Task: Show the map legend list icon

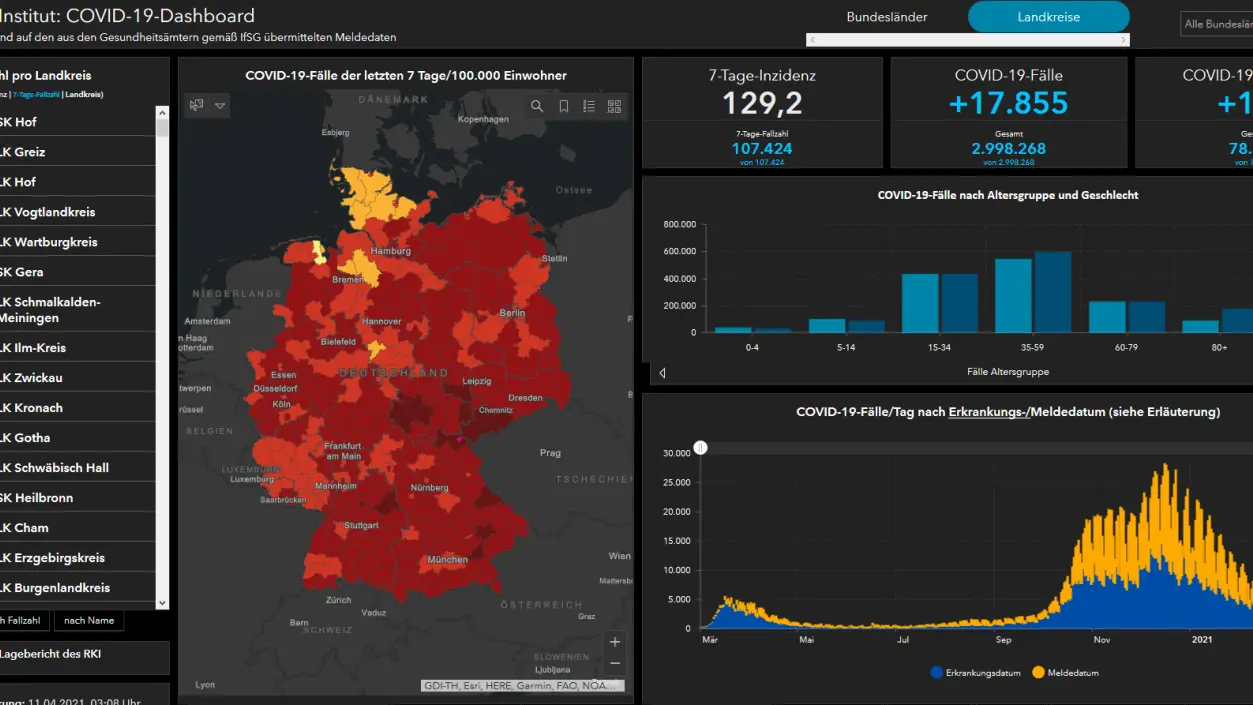Action: point(589,106)
